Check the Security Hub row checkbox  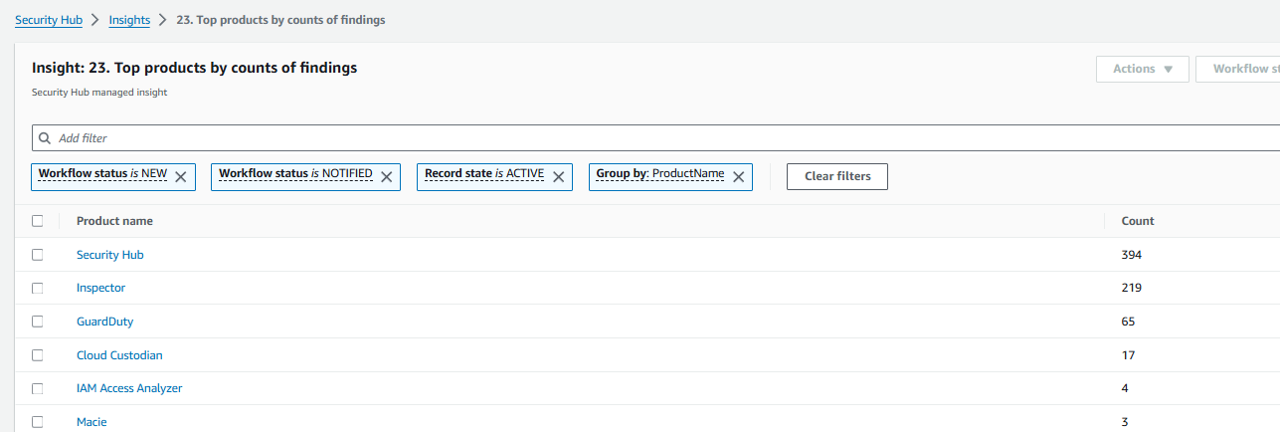pos(38,255)
